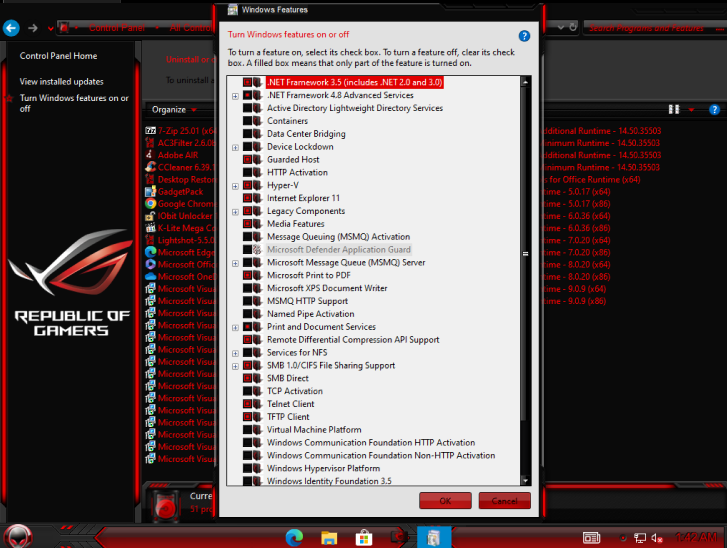727x548 pixels.
Task: Open the View installed updates link
Action: pyautogui.click(x=61, y=82)
